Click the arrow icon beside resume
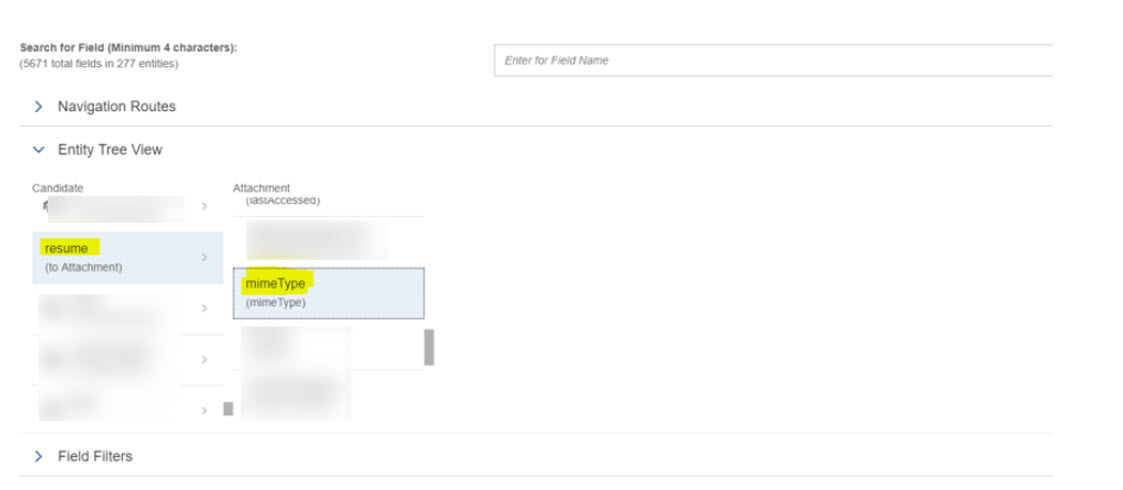1123x490 pixels. click(204, 258)
